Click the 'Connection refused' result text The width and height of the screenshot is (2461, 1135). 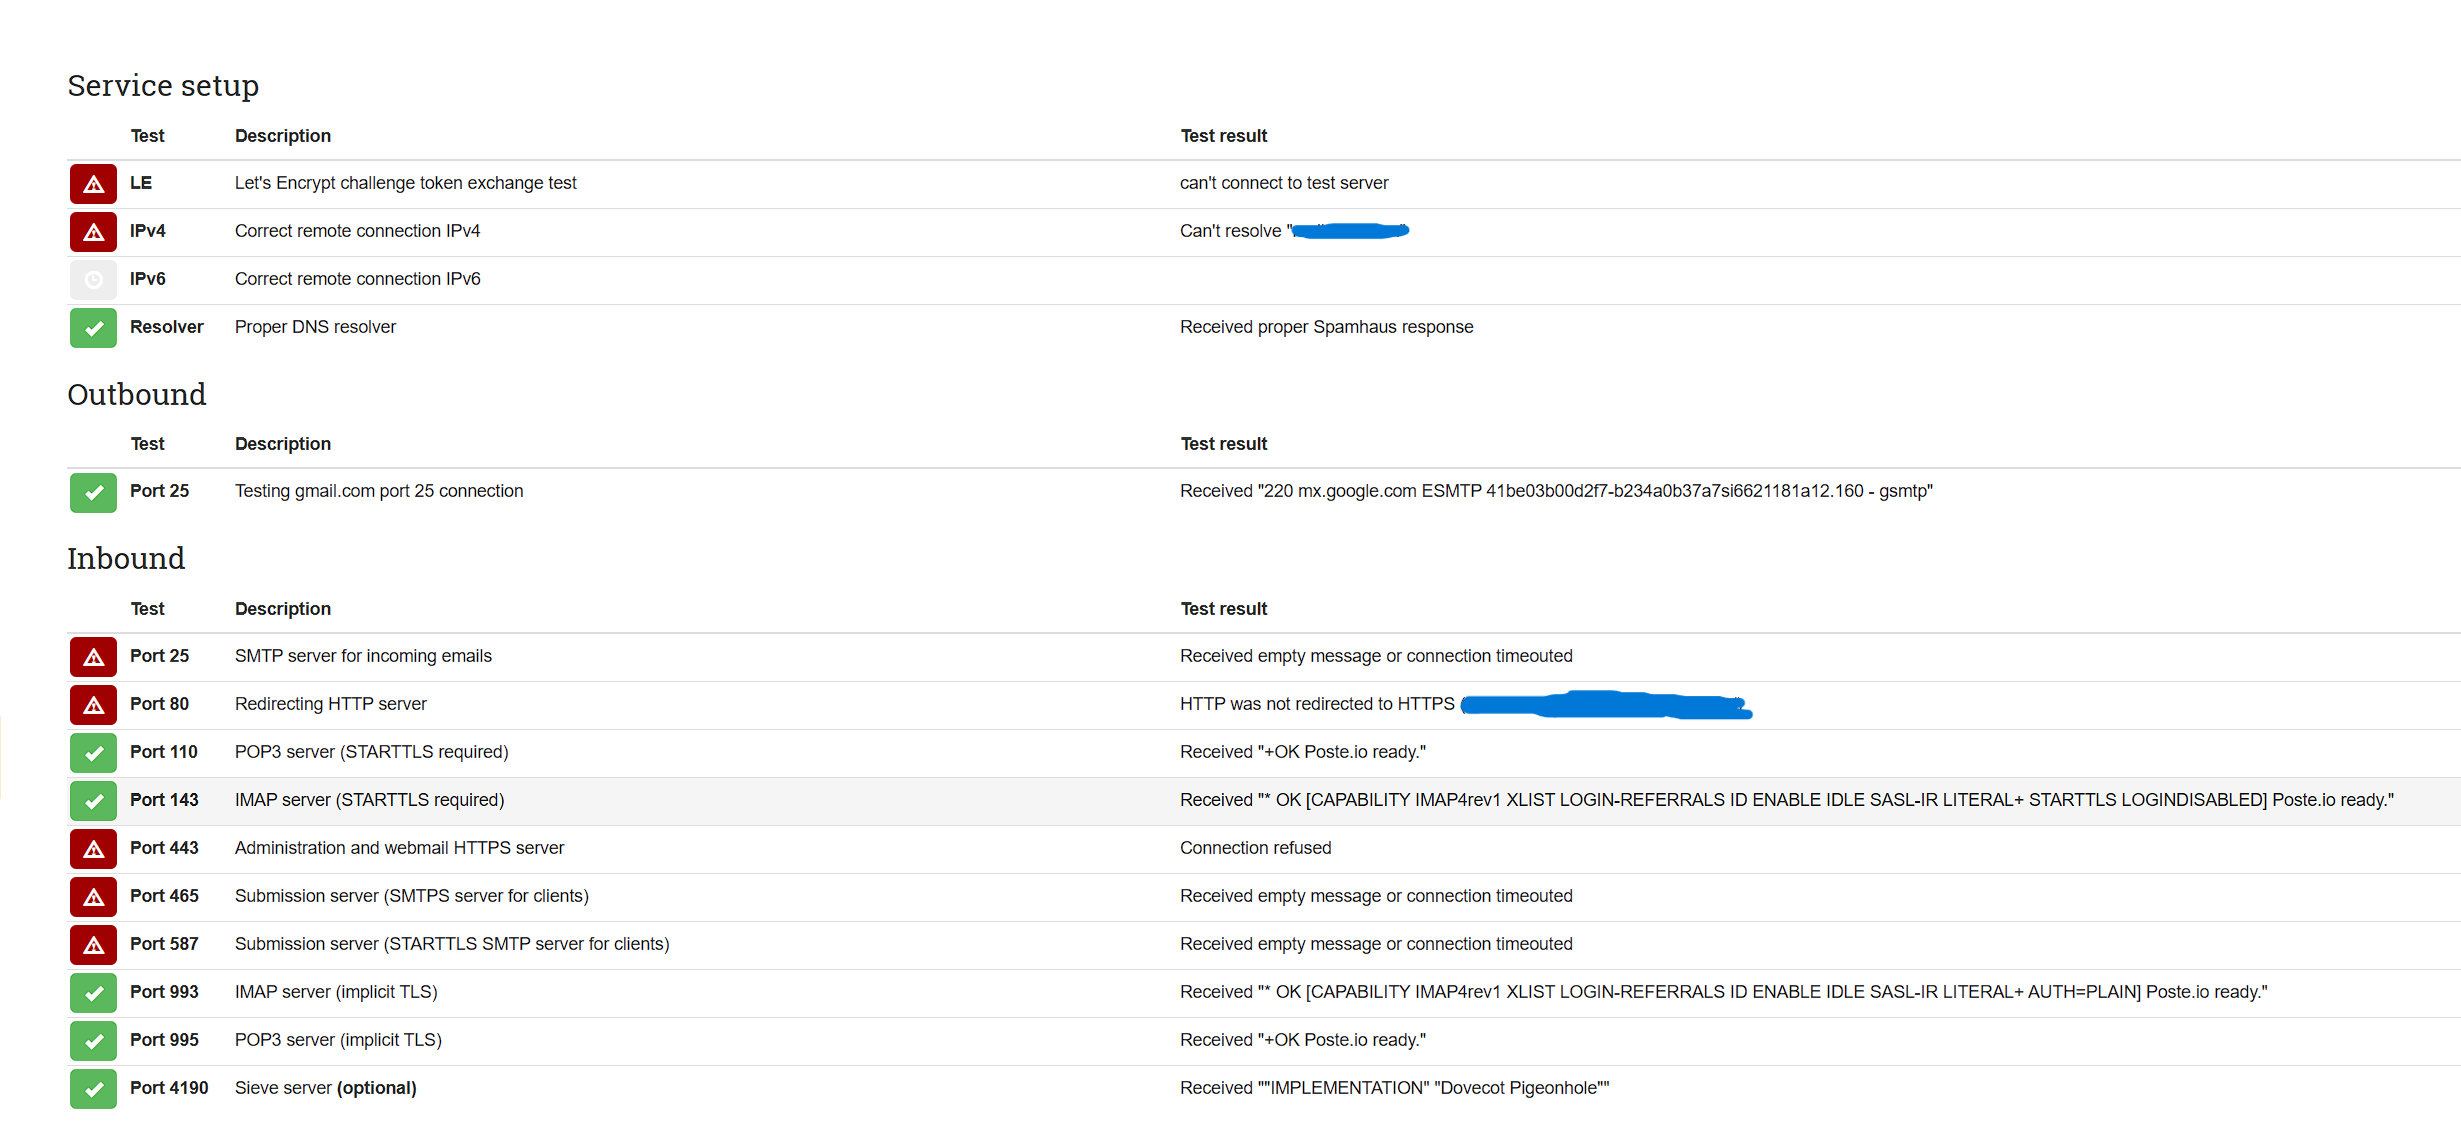click(1255, 848)
